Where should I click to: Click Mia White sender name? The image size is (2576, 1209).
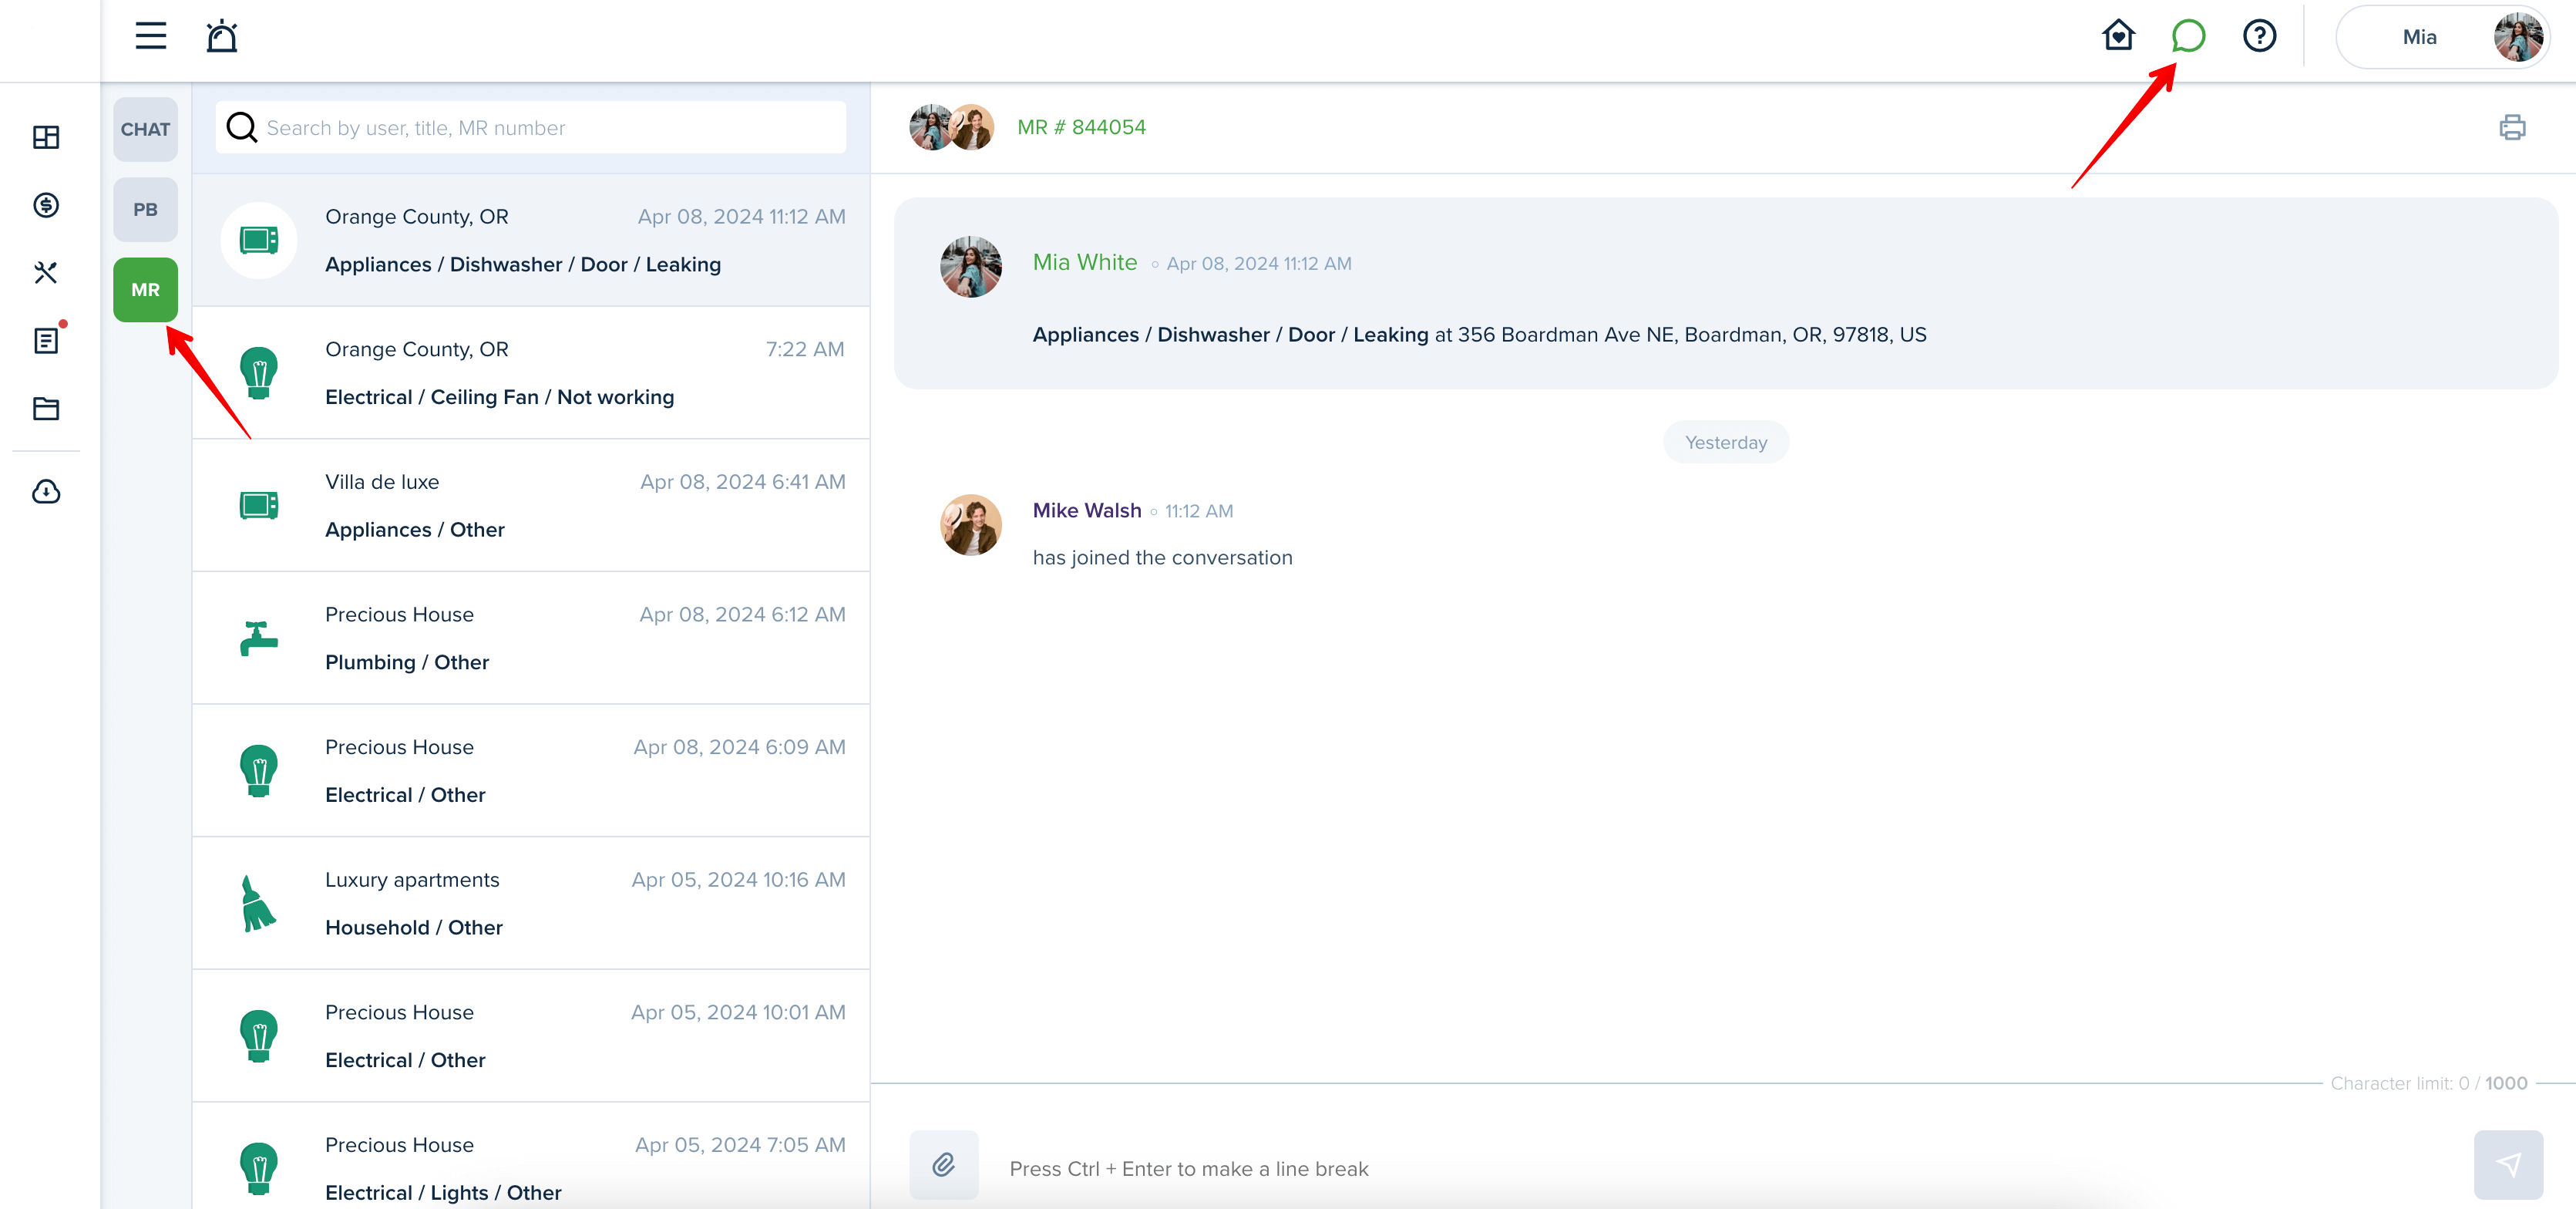point(1085,262)
